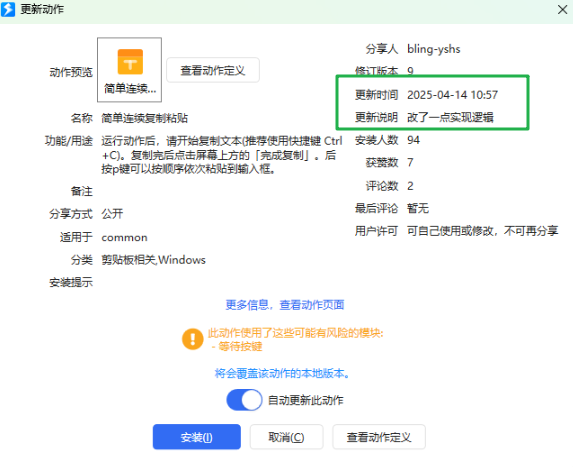573x467 pixels.
Task: Click the 用户许可 permission text
Action: pos(483,231)
